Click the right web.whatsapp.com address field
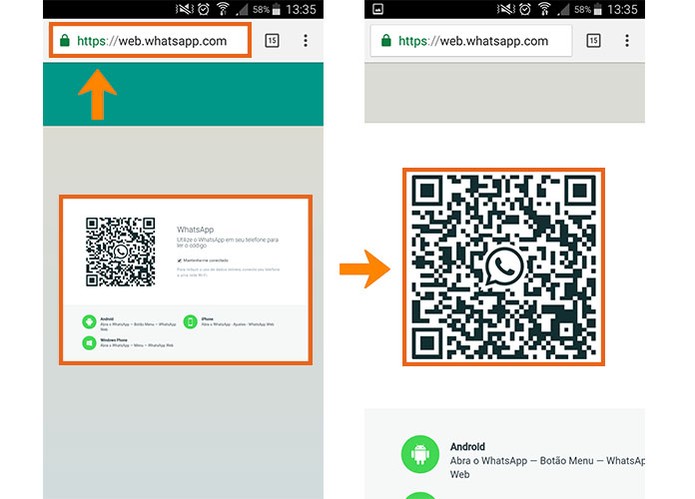The width and height of the screenshot is (695, 499). click(x=471, y=40)
